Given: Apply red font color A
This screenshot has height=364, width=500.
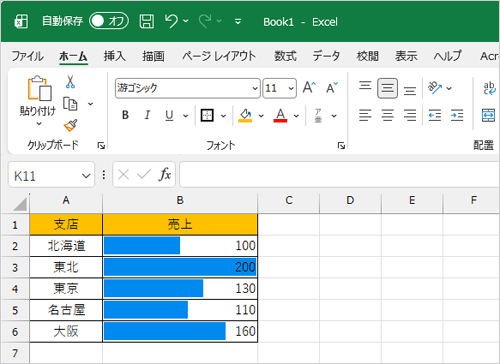Looking at the screenshot, I should (280, 115).
